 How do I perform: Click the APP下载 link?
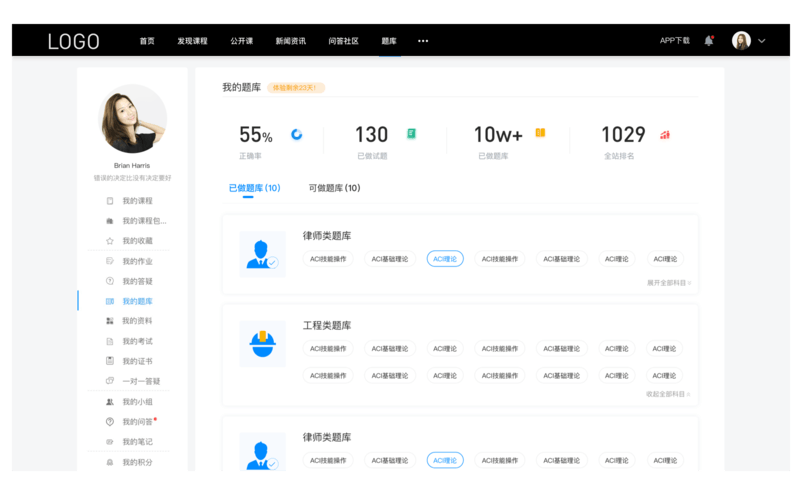click(x=674, y=41)
